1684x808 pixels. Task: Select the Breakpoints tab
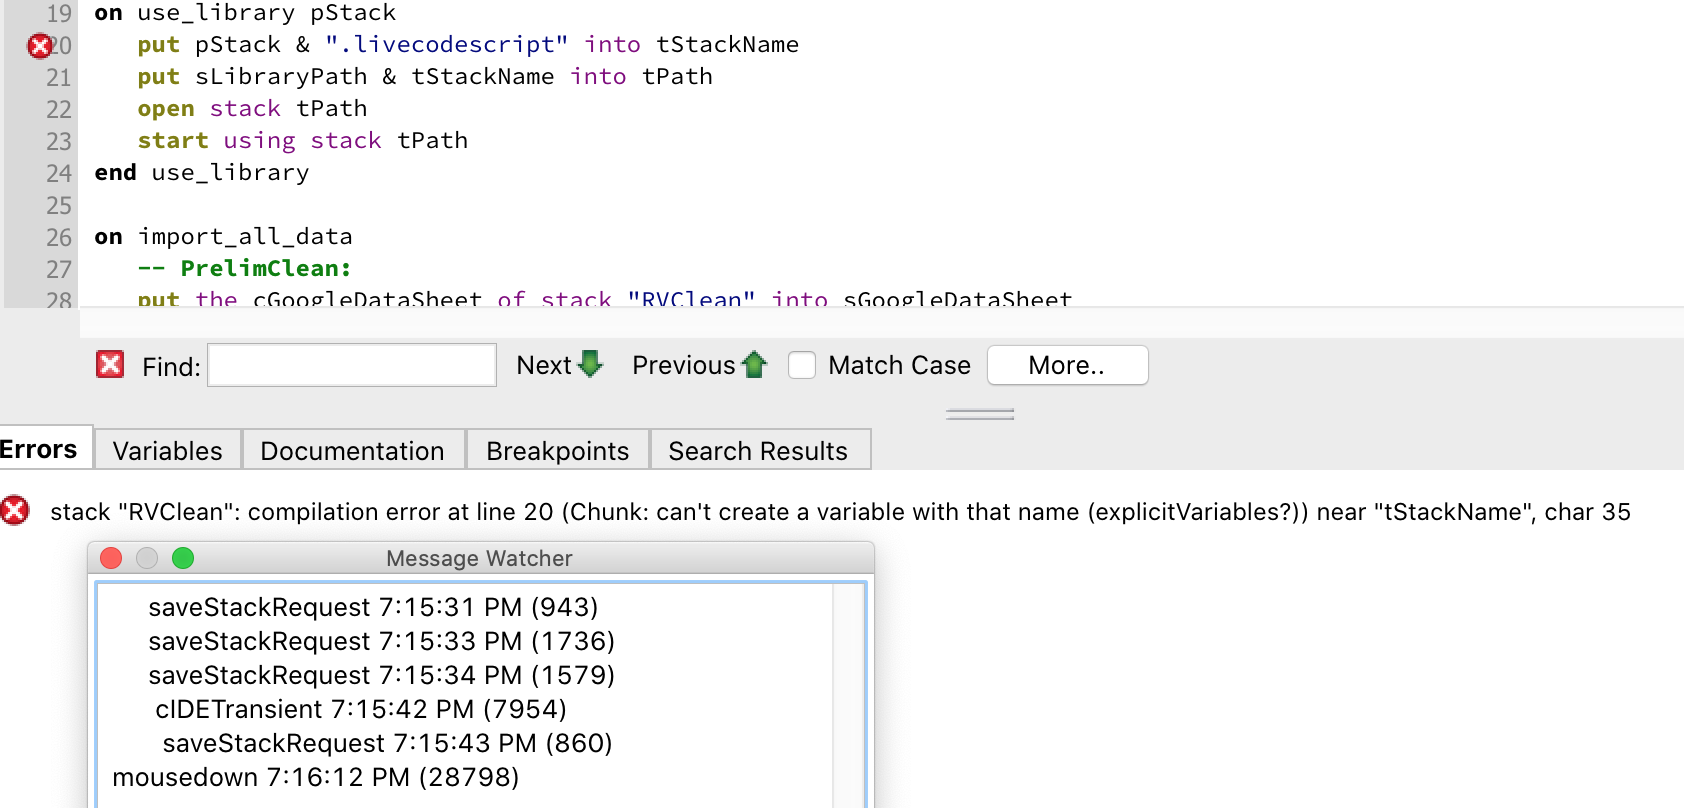pyautogui.click(x=557, y=451)
